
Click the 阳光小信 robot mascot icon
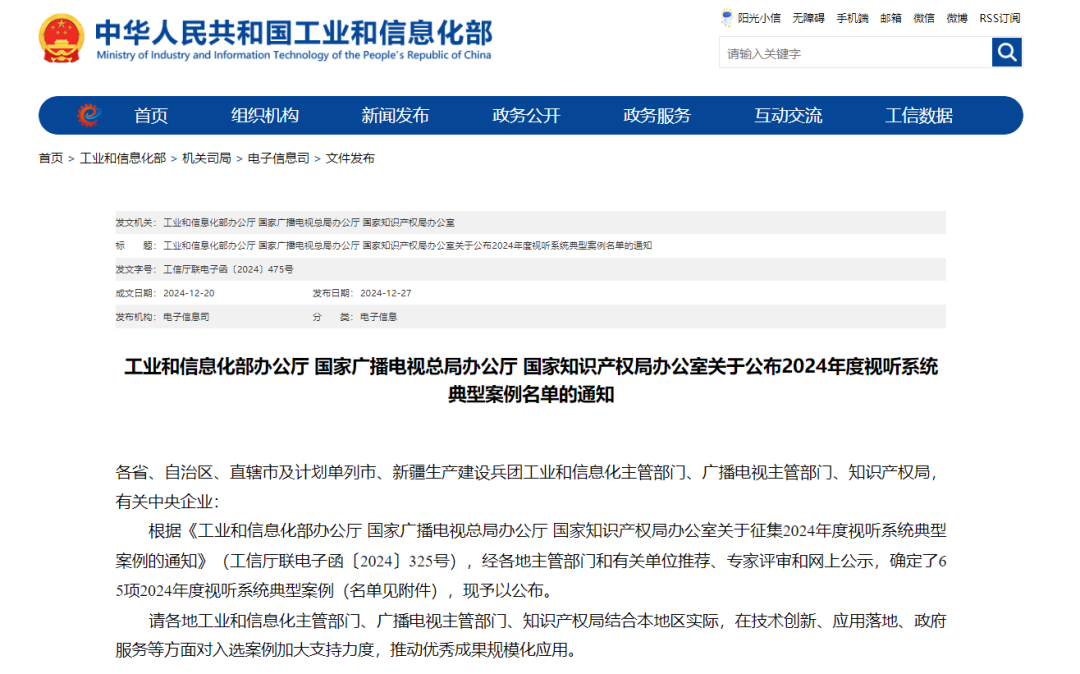[727, 17]
